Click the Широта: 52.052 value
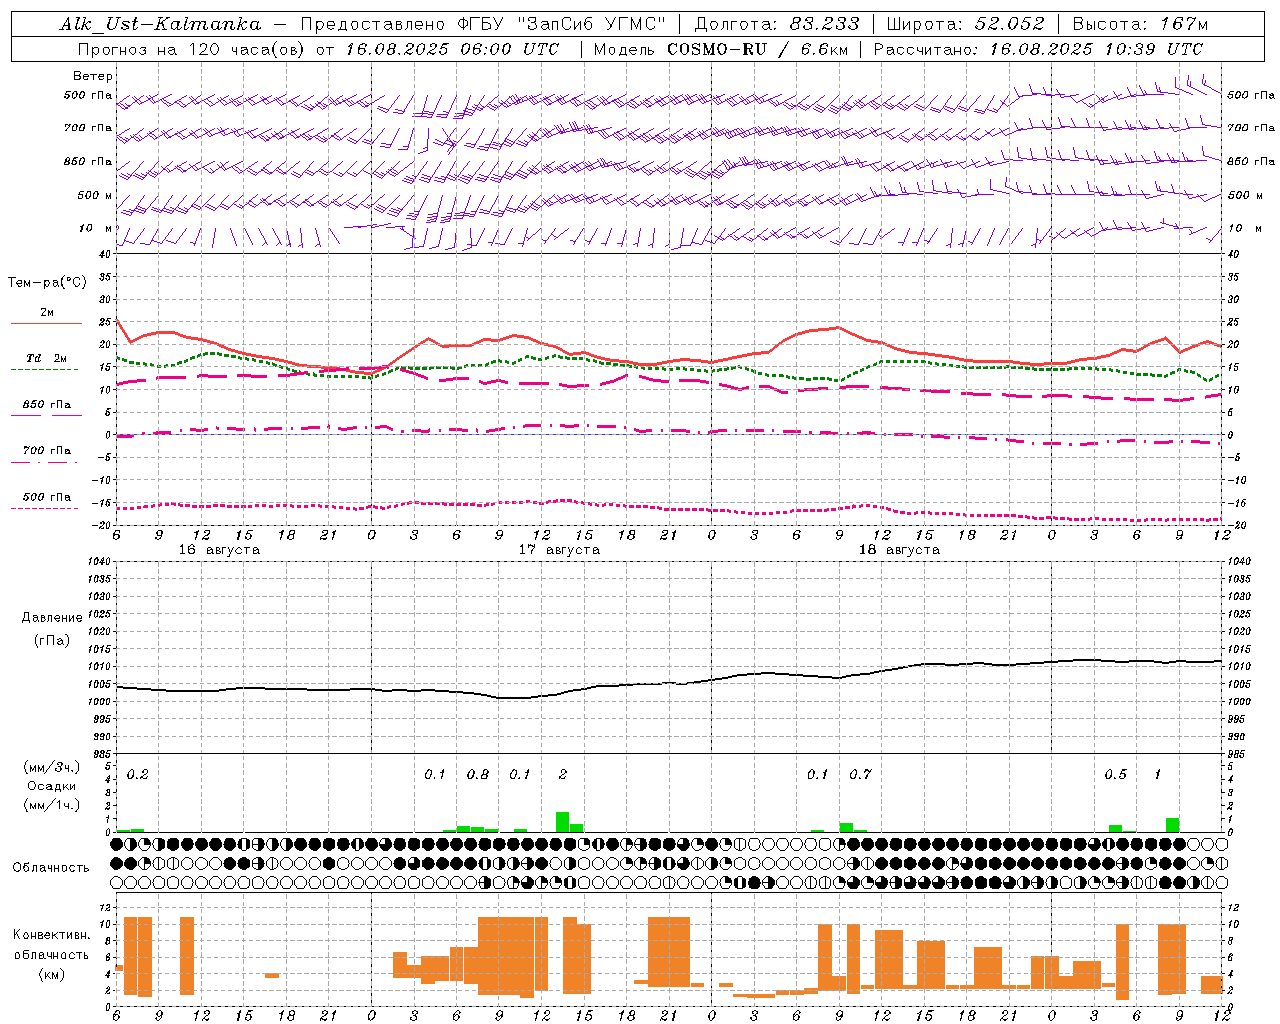This screenshot has height=1024, width=1280. pyautogui.click(x=966, y=24)
